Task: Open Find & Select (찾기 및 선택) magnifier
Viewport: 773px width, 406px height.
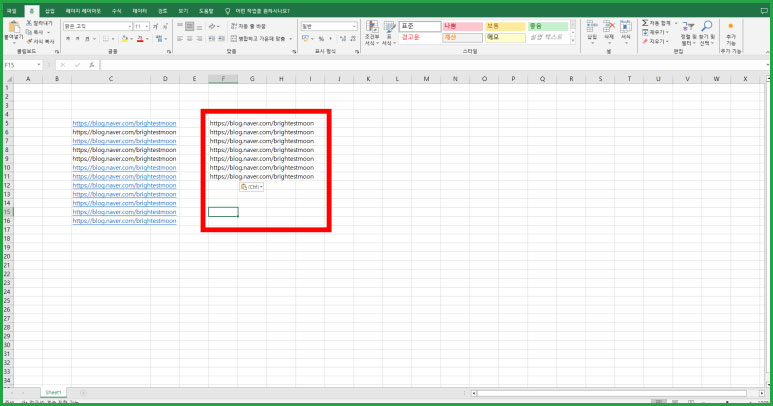Action: click(x=707, y=33)
